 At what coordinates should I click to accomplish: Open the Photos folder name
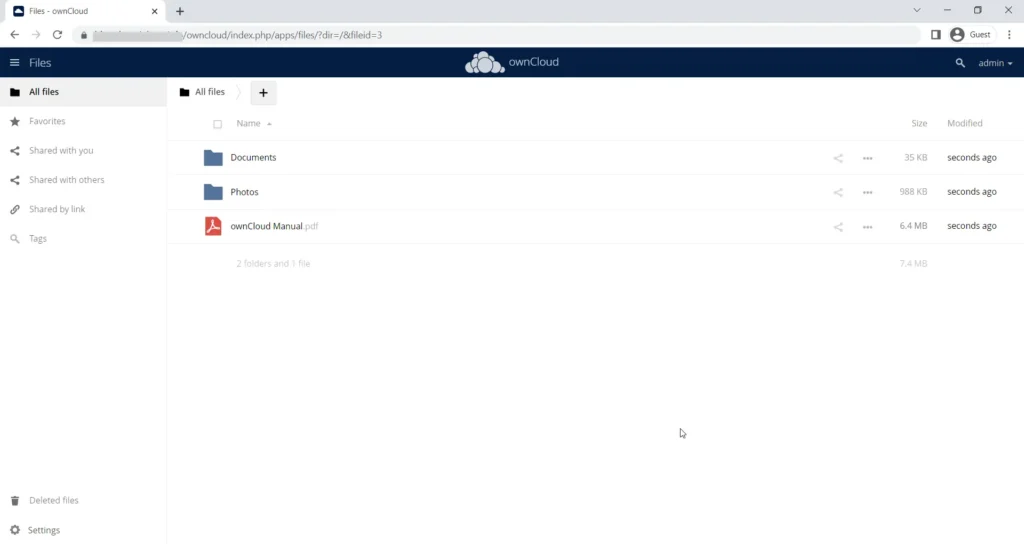[x=244, y=192]
